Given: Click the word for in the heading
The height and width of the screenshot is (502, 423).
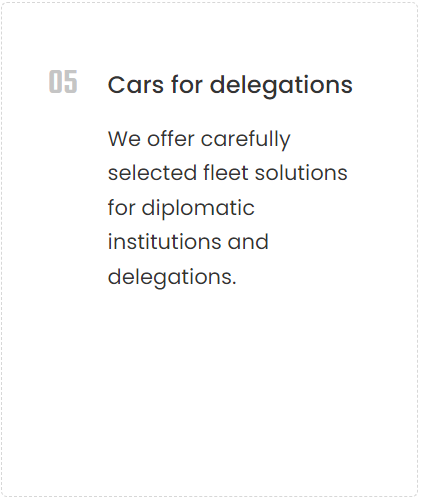Looking at the screenshot, I should pos(187,84).
